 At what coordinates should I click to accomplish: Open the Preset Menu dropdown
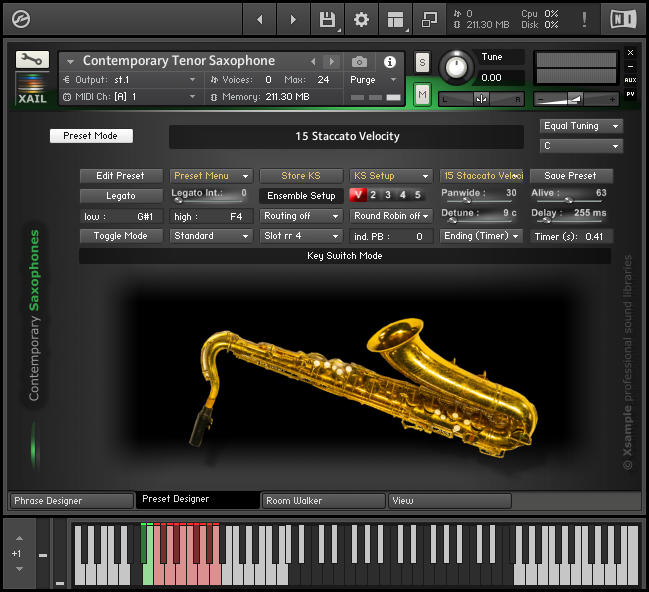pyautogui.click(x=211, y=176)
